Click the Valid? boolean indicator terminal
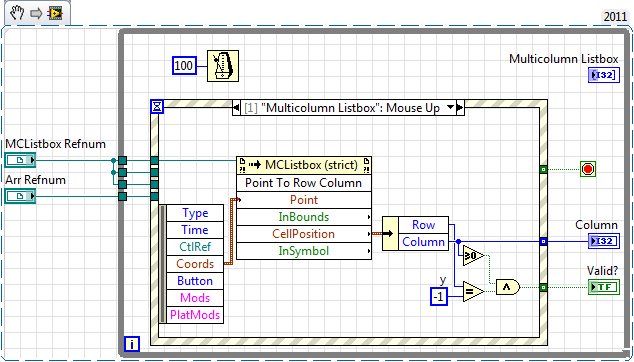This screenshot has height=362, width=634. tap(604, 287)
